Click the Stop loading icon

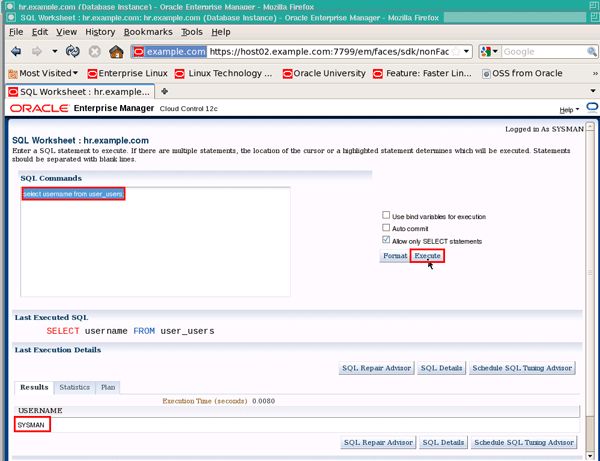coord(95,51)
